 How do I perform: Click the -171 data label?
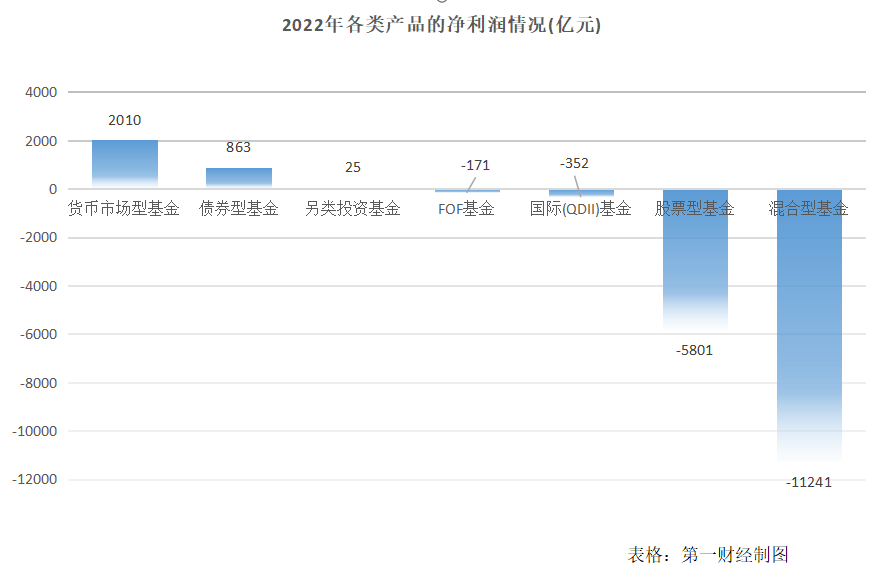475,164
